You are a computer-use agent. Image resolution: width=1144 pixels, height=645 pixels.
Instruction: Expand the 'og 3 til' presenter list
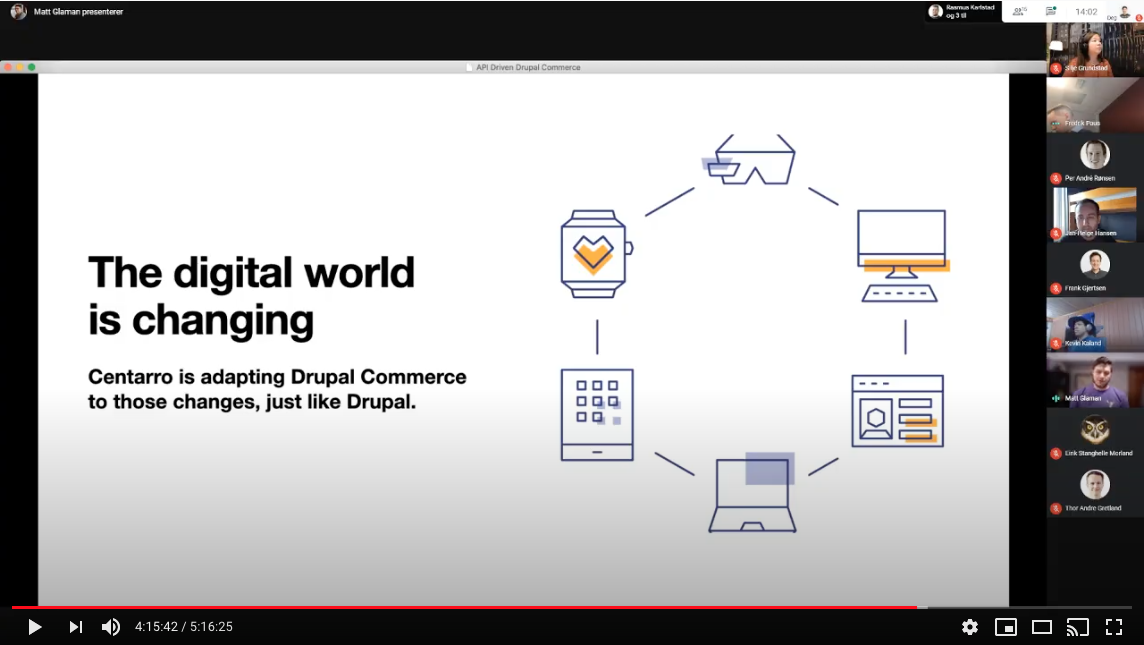[956, 16]
